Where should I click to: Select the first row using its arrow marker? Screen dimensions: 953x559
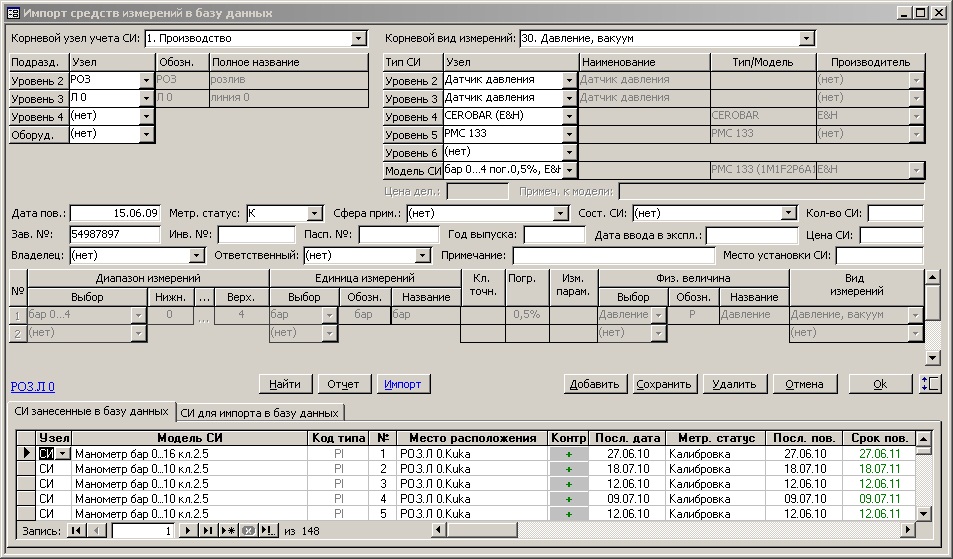click(27, 454)
